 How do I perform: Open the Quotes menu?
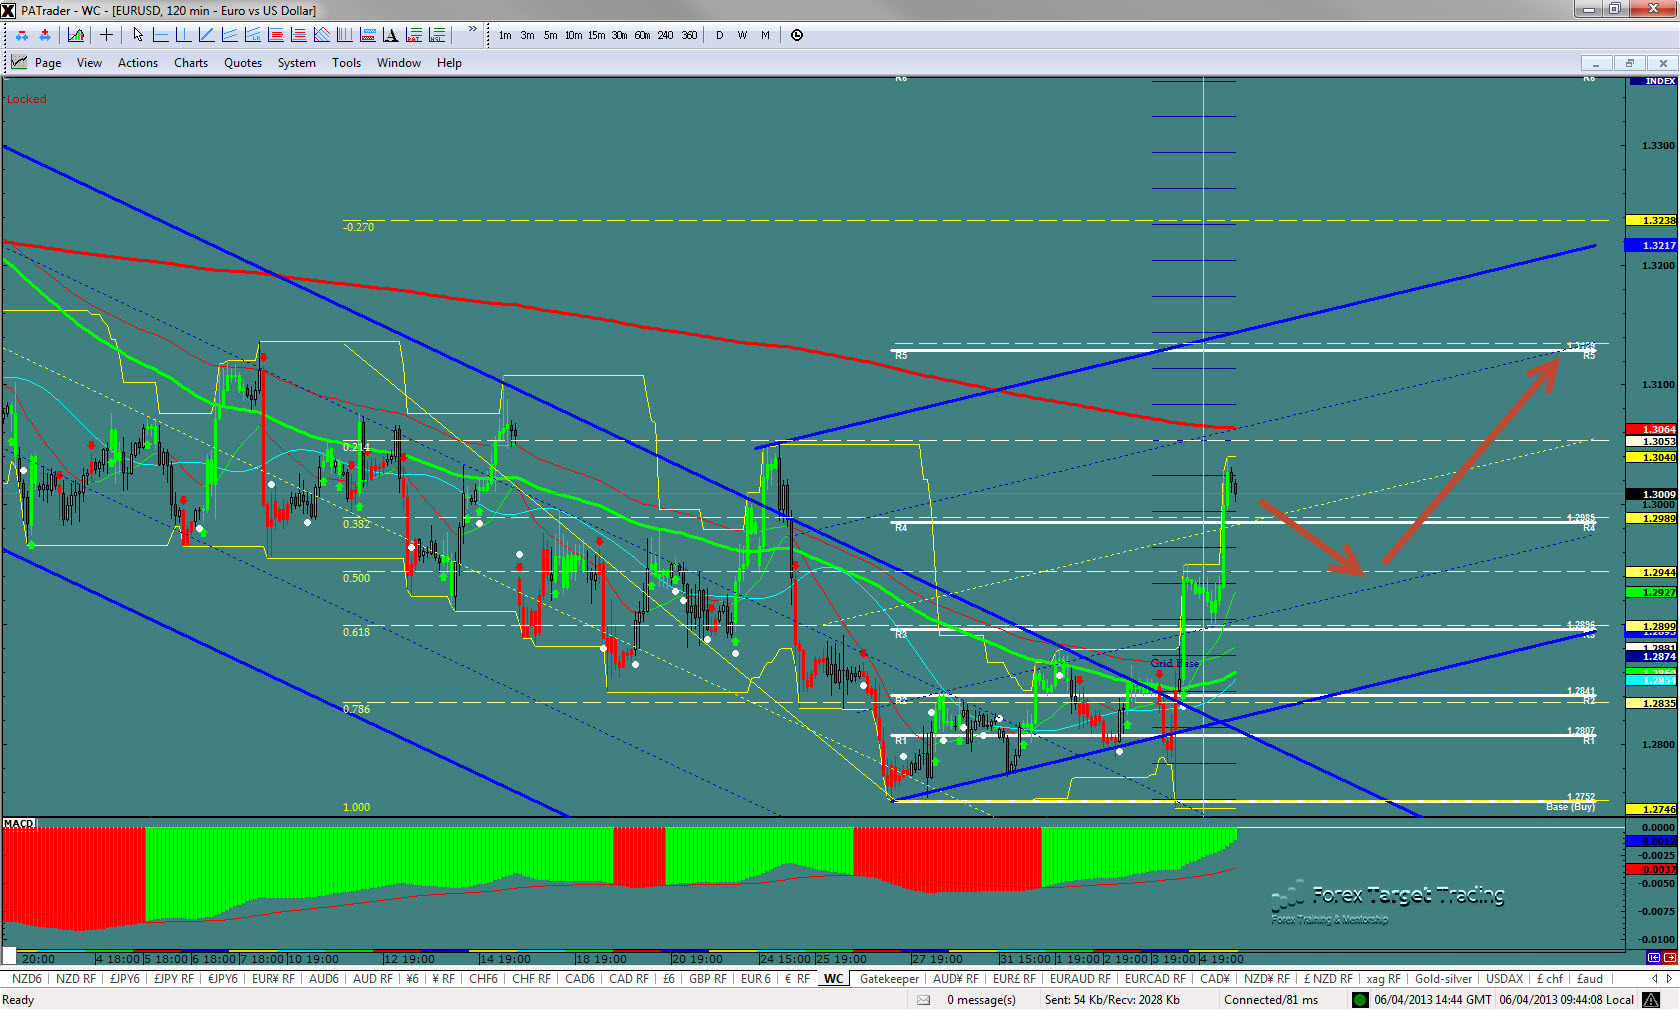point(243,63)
